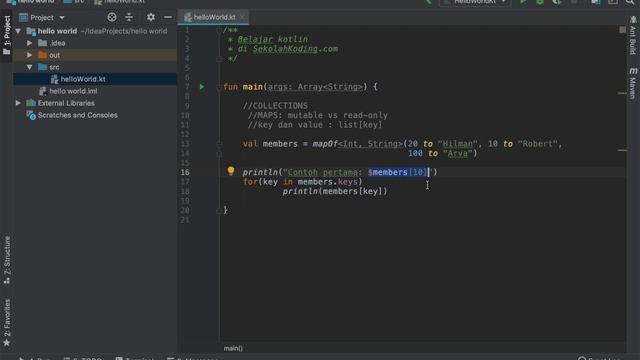The height and width of the screenshot is (360, 640).
Task: Click the .idea folder icon
Action: tap(42, 43)
